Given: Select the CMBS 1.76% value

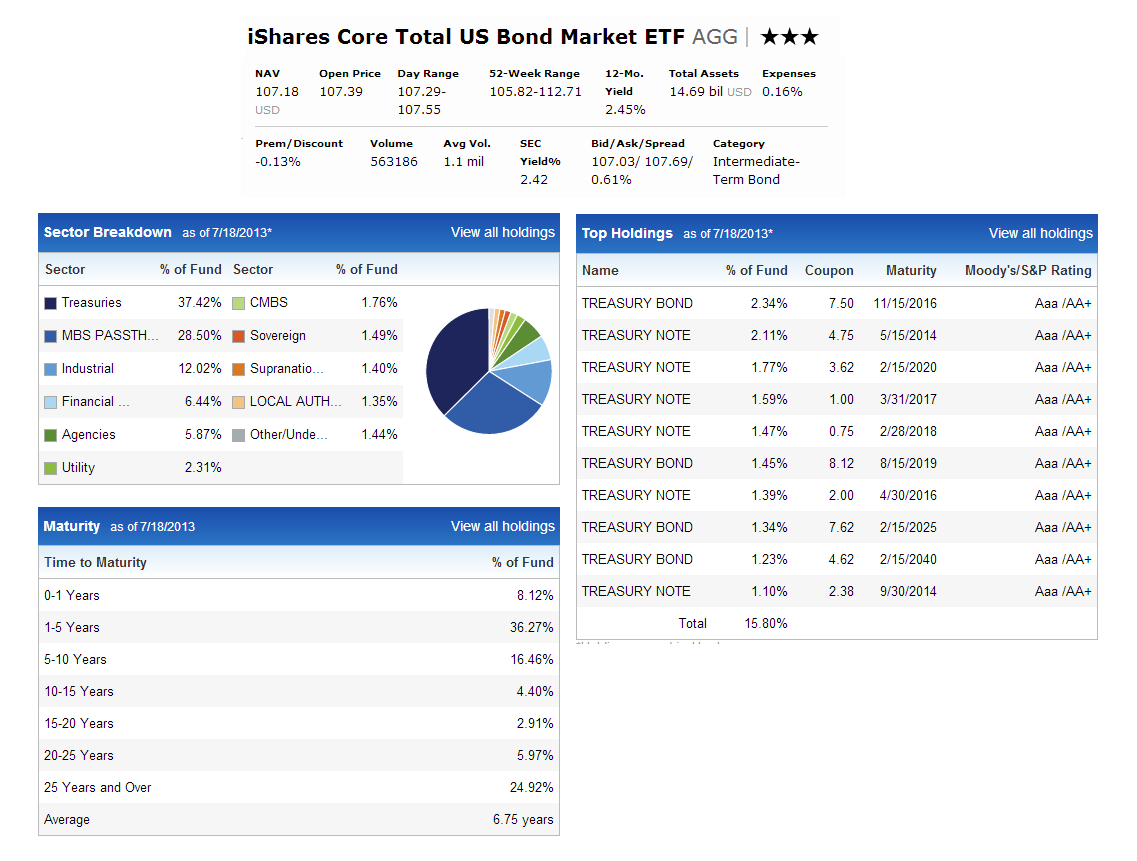Looking at the screenshot, I should click(379, 302).
